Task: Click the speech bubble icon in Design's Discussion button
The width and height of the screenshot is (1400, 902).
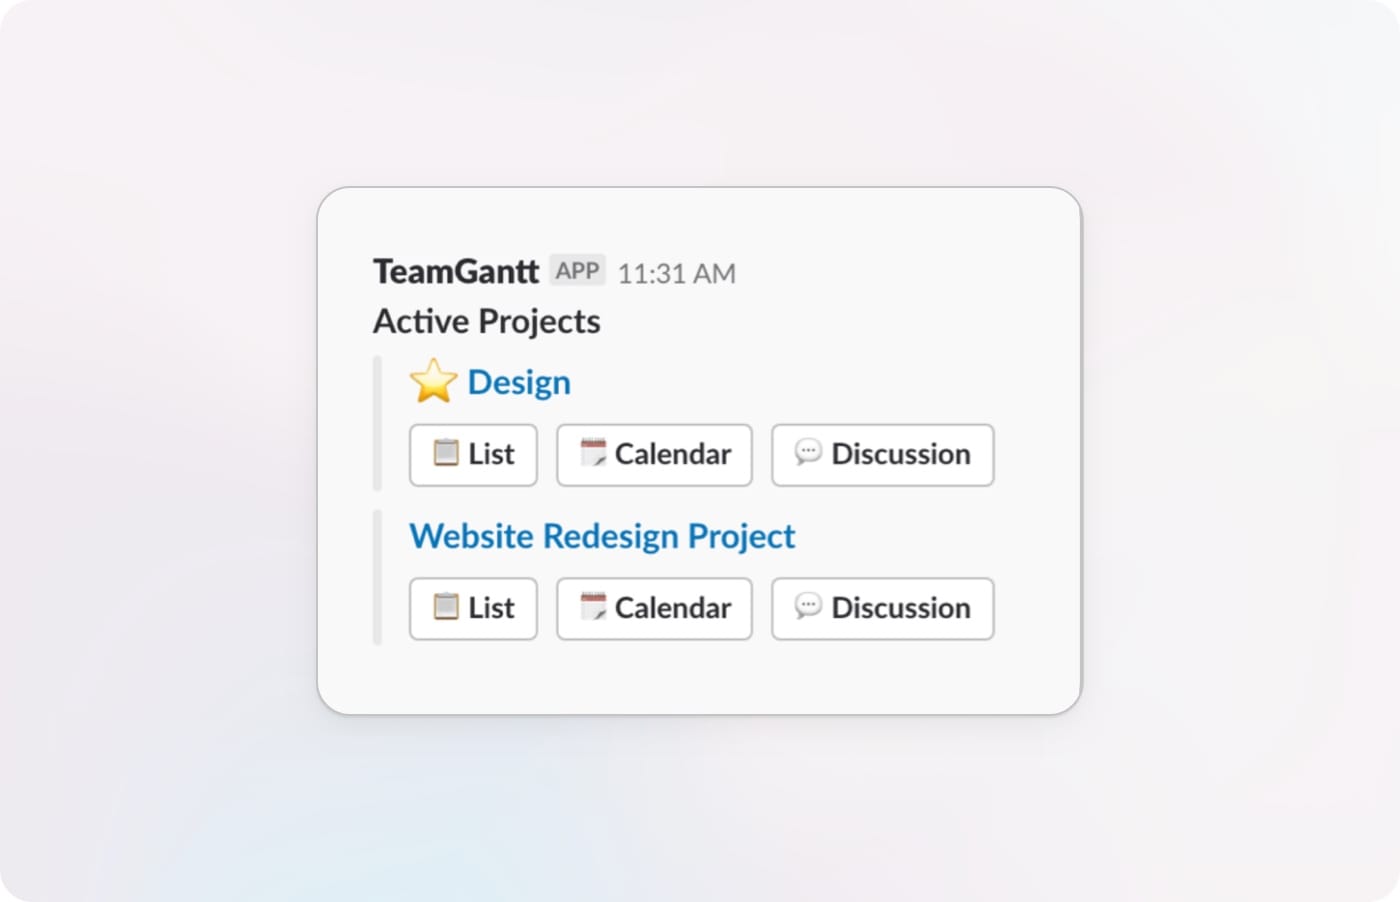Action: coord(808,453)
